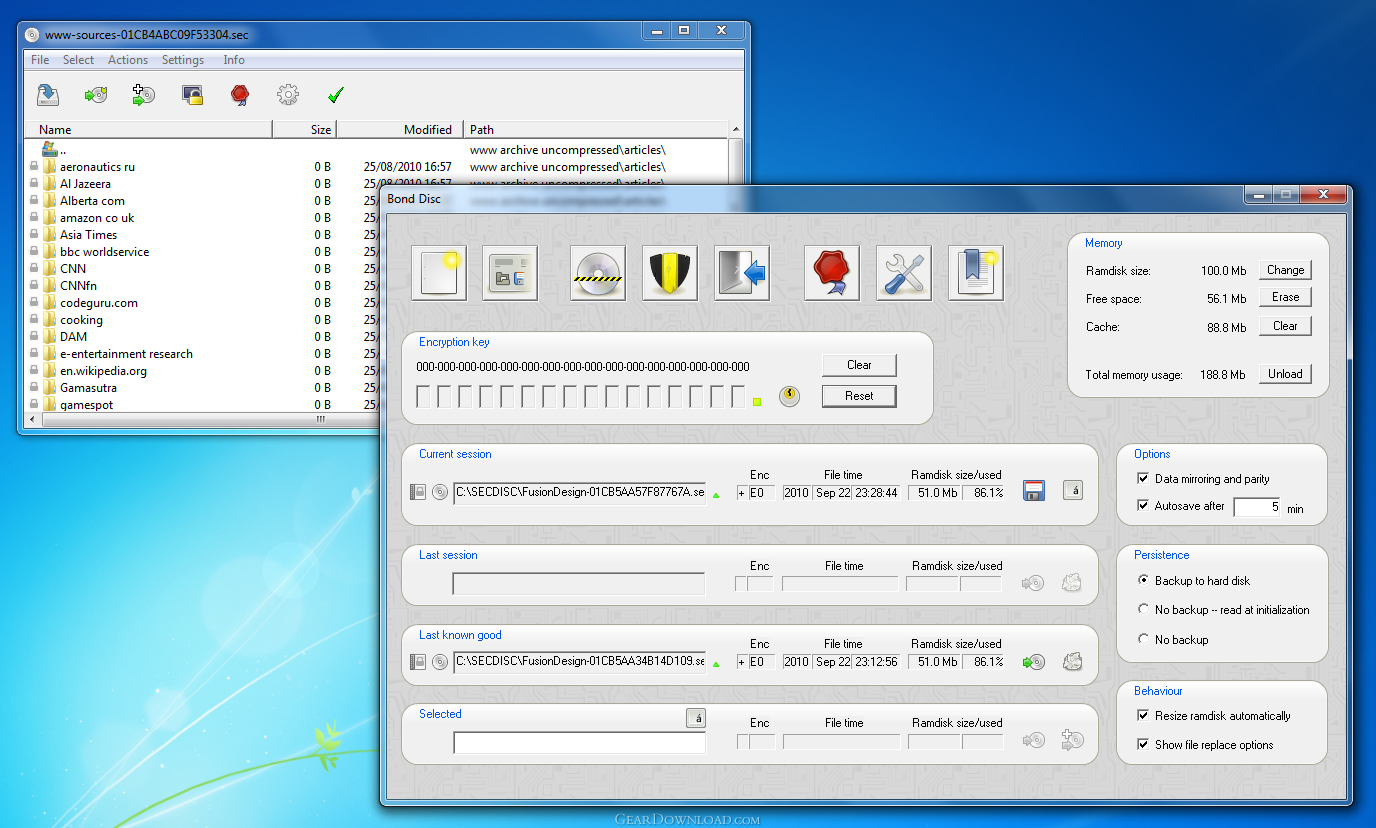The width and height of the screenshot is (1376, 828).
Task: Select the plain No backup option
Action: [x=1144, y=640]
